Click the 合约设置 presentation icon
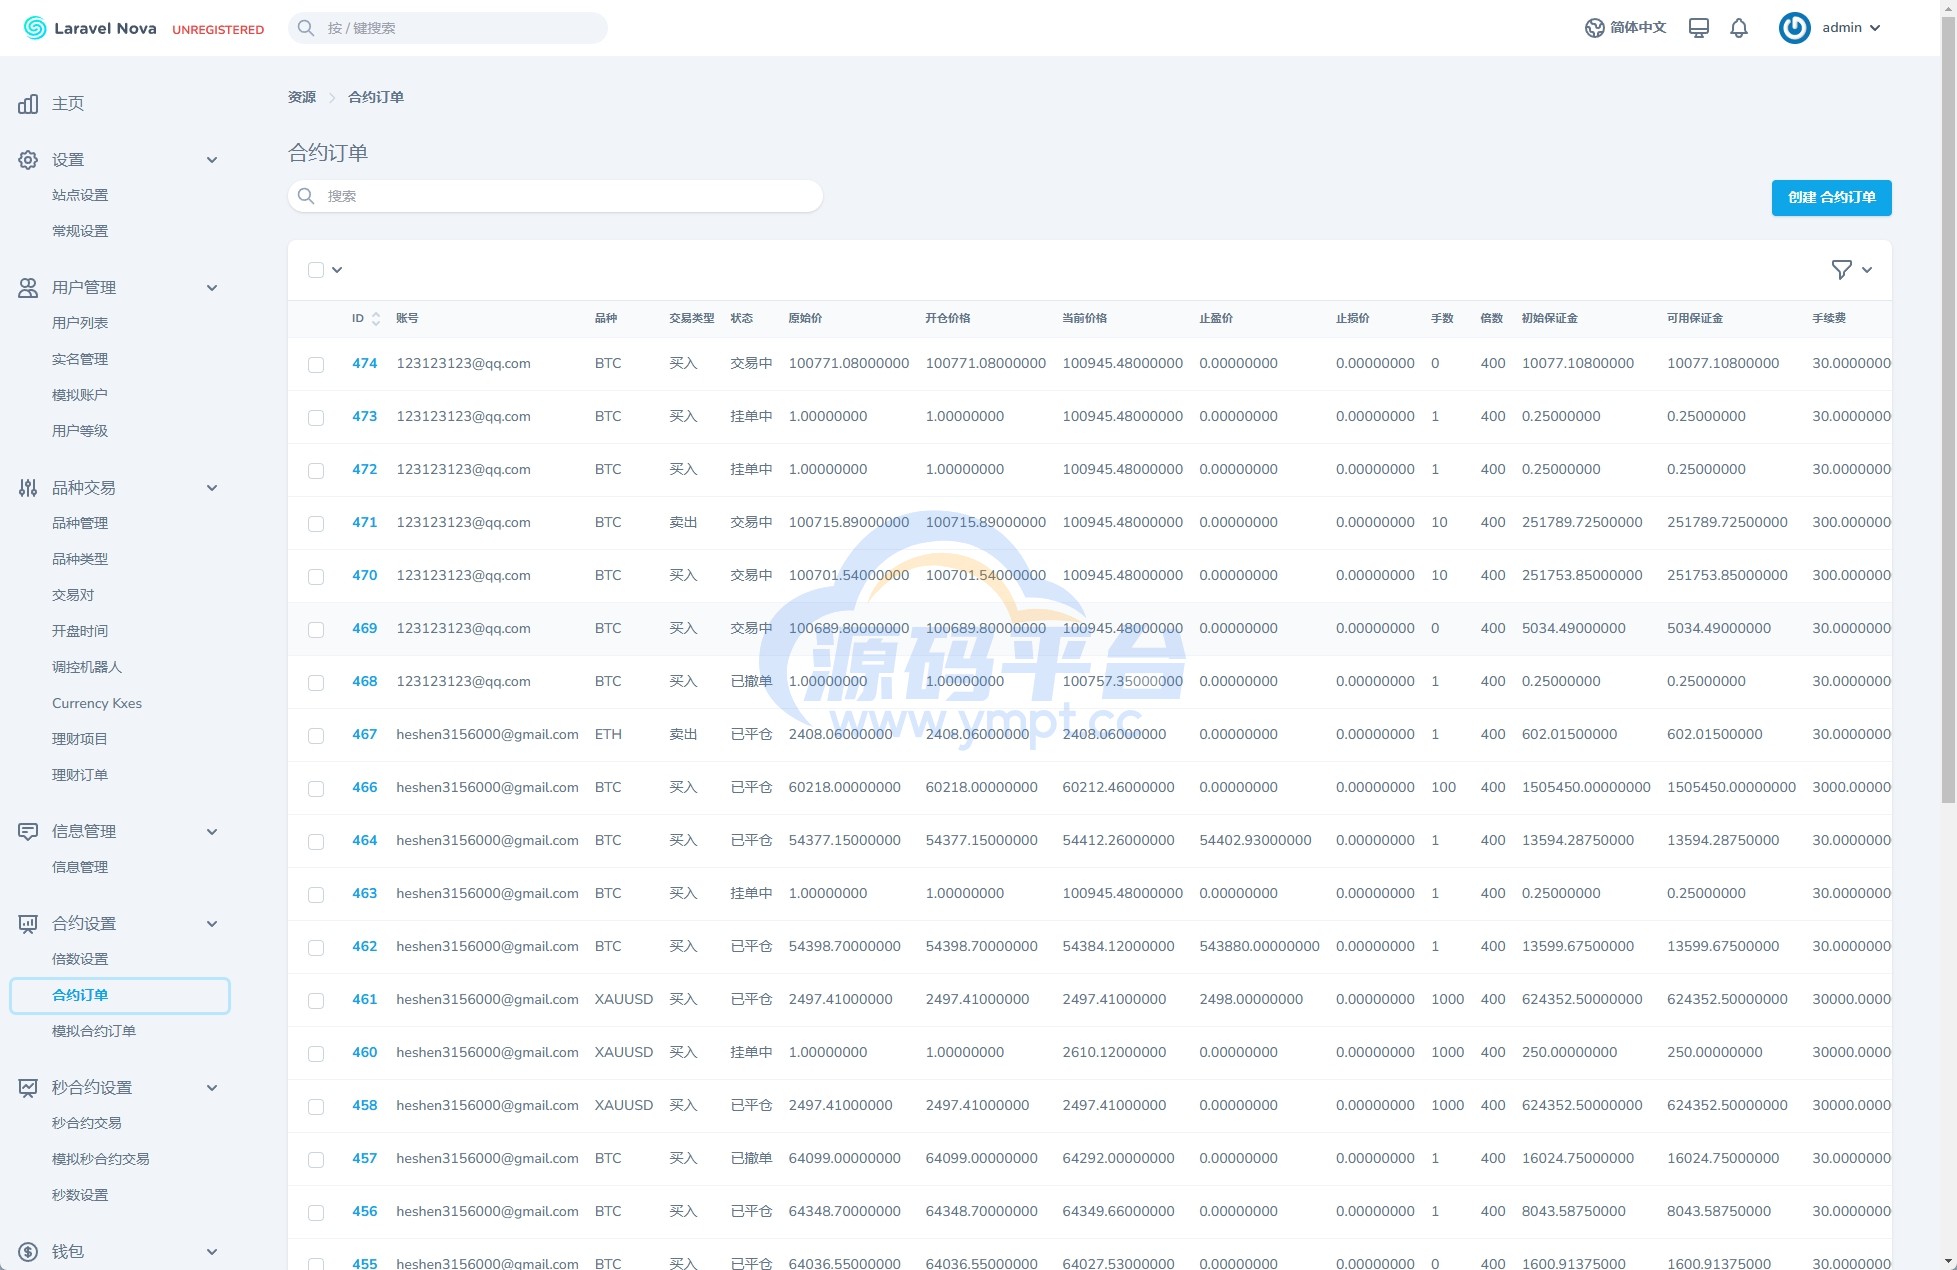The image size is (1957, 1270). (28, 924)
